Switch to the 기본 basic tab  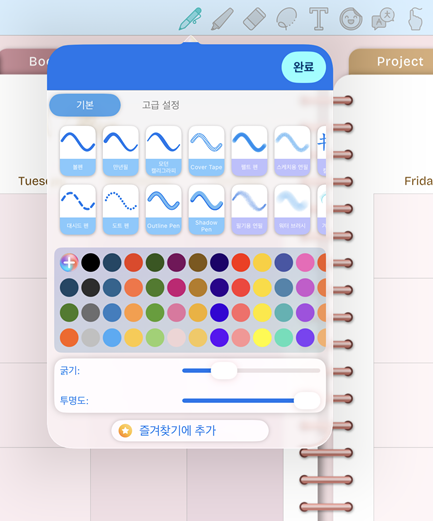coord(85,105)
